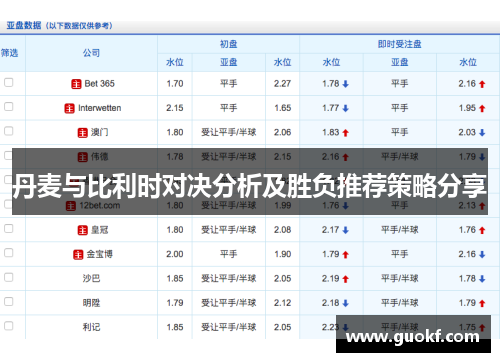The width and height of the screenshot is (500, 362).
Task: Select live 平手/半球 handicap in 皇冠 row
Action: pyautogui.click(x=400, y=230)
